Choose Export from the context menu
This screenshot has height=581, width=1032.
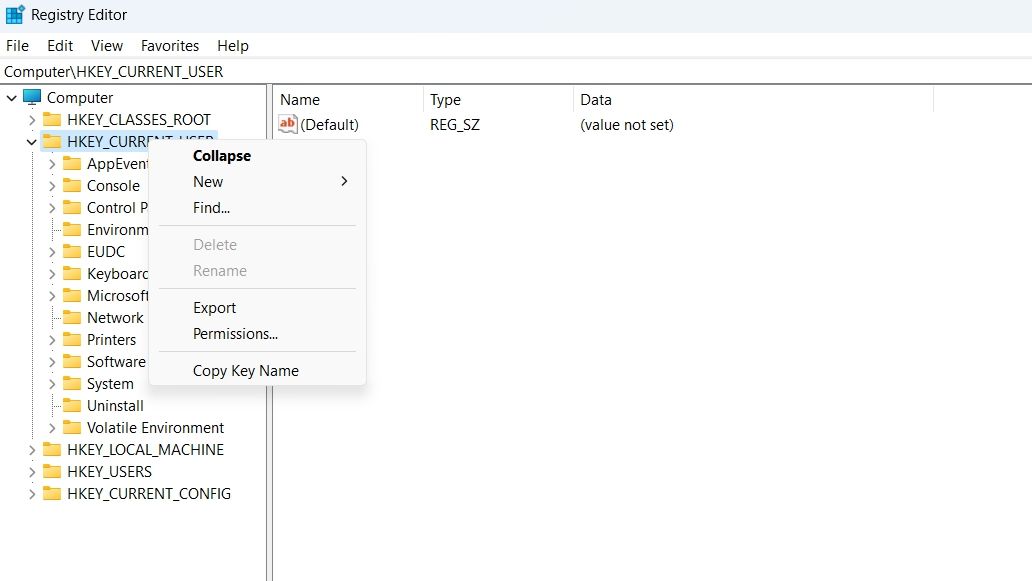[x=215, y=308]
